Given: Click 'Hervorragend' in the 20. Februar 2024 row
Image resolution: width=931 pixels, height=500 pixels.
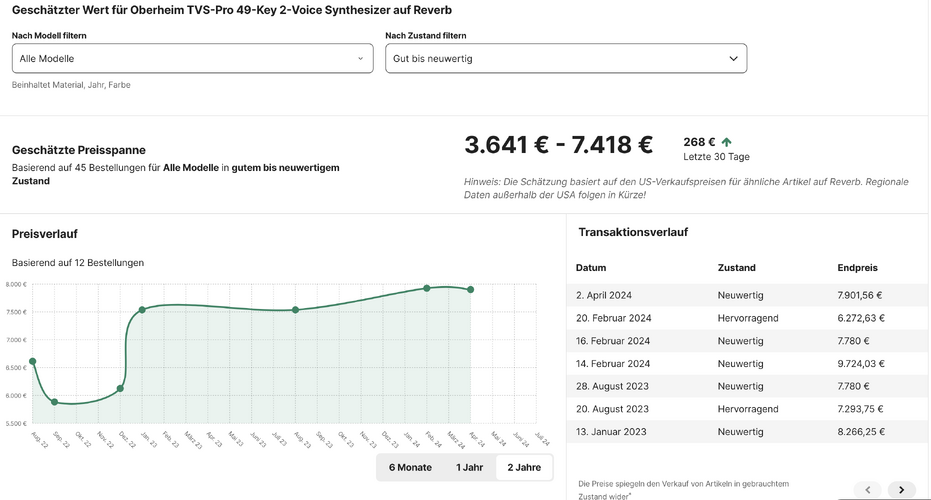Looking at the screenshot, I should (748, 318).
